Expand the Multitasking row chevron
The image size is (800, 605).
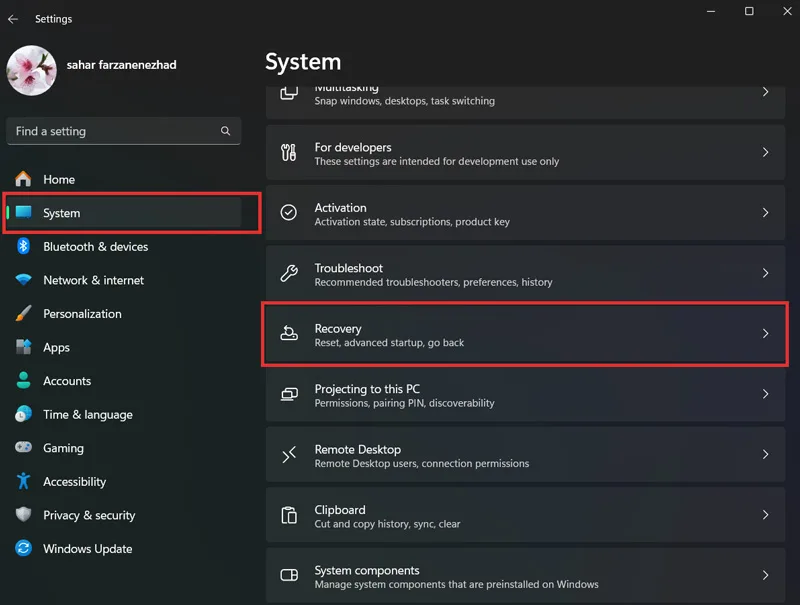(x=765, y=92)
